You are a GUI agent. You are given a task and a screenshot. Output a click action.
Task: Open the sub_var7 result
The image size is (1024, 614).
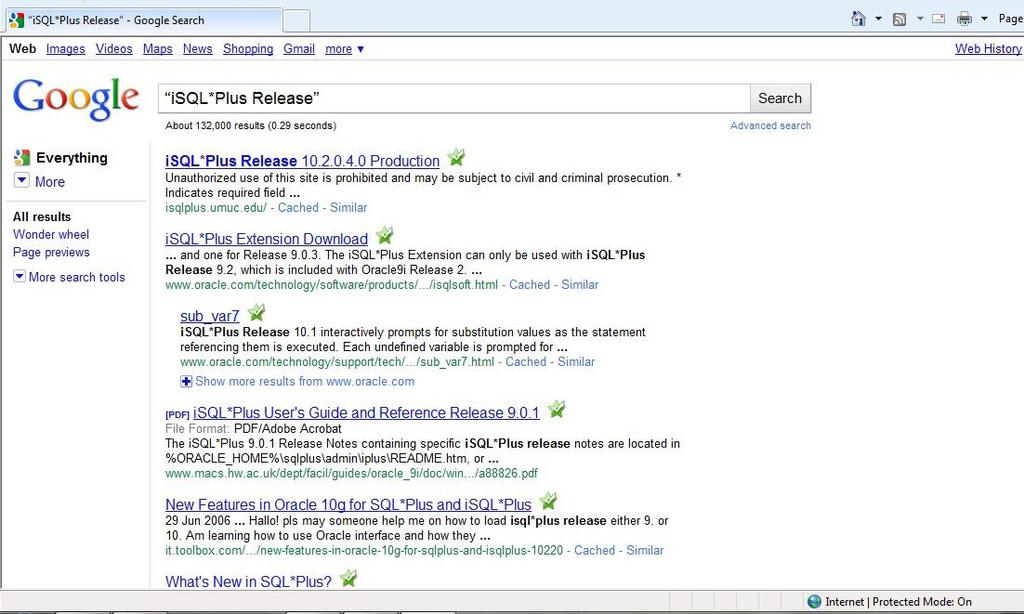(210, 316)
